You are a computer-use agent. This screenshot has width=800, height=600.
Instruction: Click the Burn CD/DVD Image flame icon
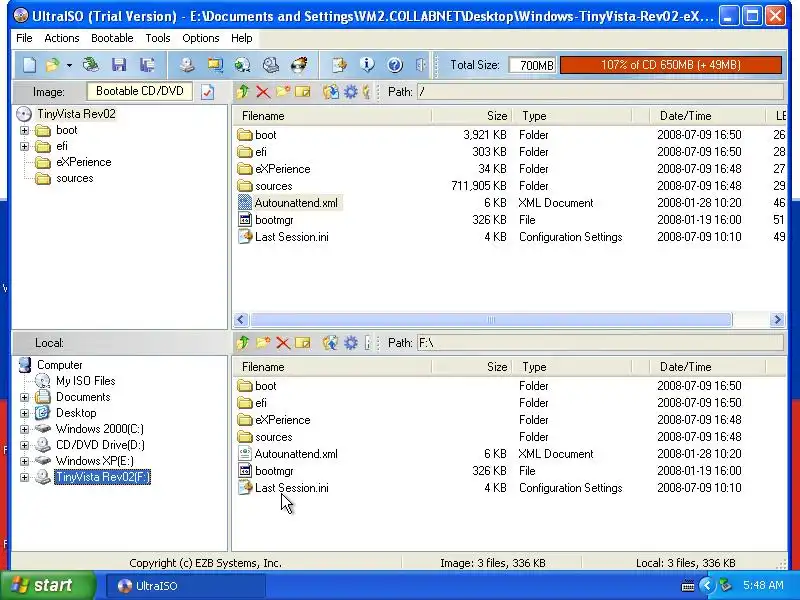[298, 65]
